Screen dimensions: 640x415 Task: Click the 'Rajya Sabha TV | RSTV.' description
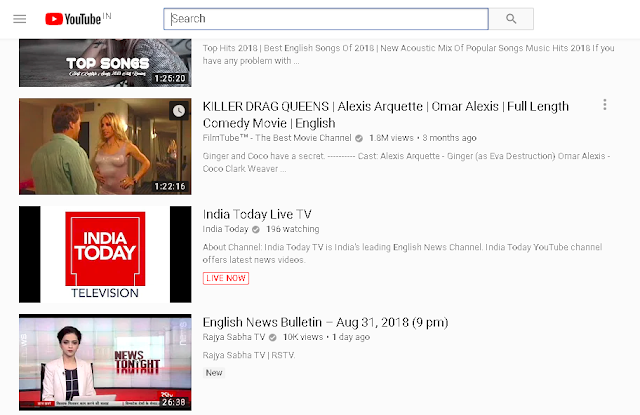pos(249,355)
